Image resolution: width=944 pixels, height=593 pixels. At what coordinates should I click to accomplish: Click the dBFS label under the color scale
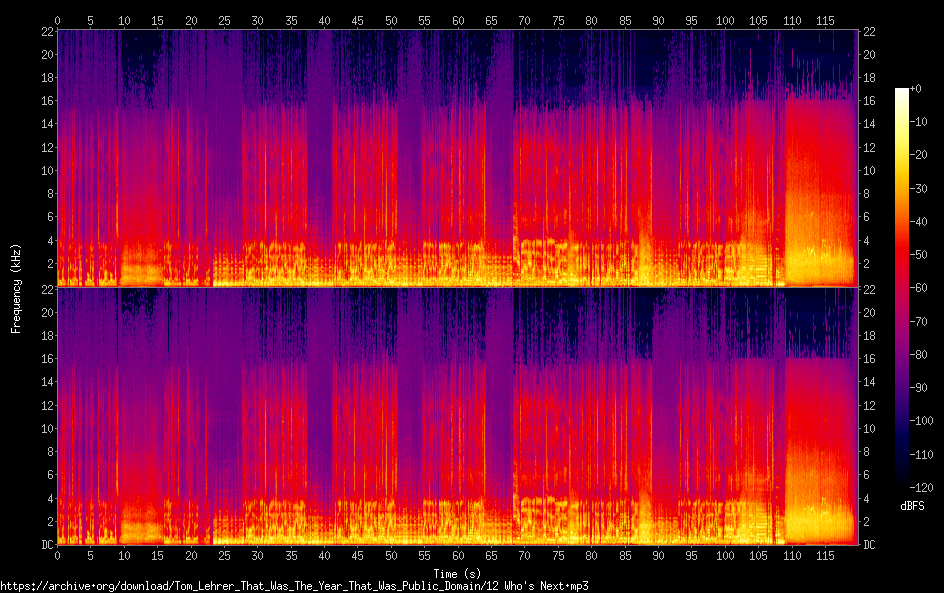click(912, 507)
